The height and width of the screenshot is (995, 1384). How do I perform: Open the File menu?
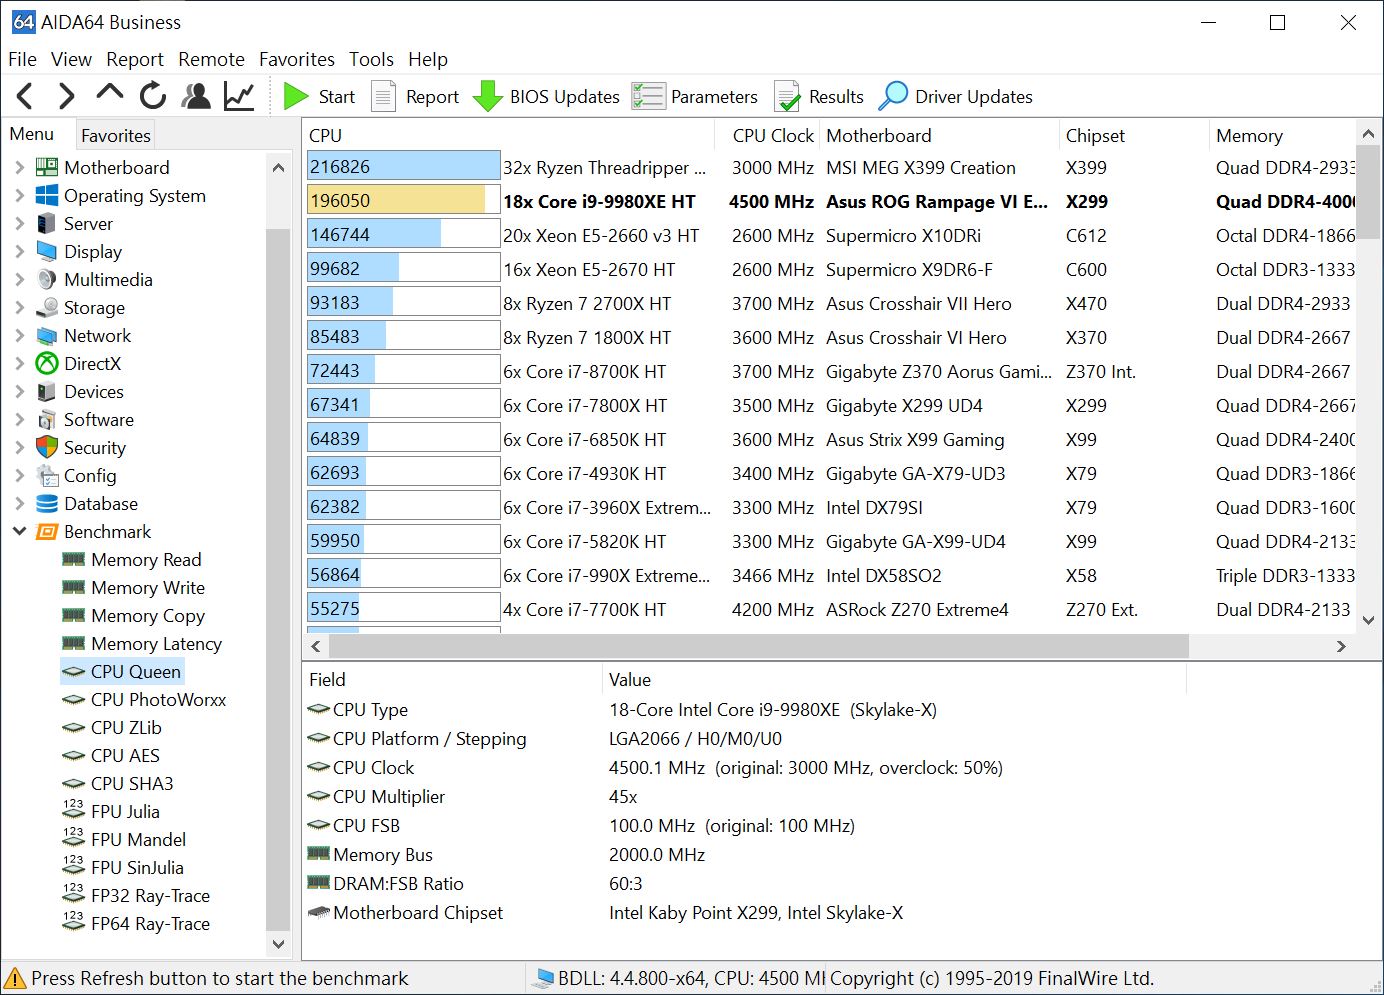coord(22,59)
